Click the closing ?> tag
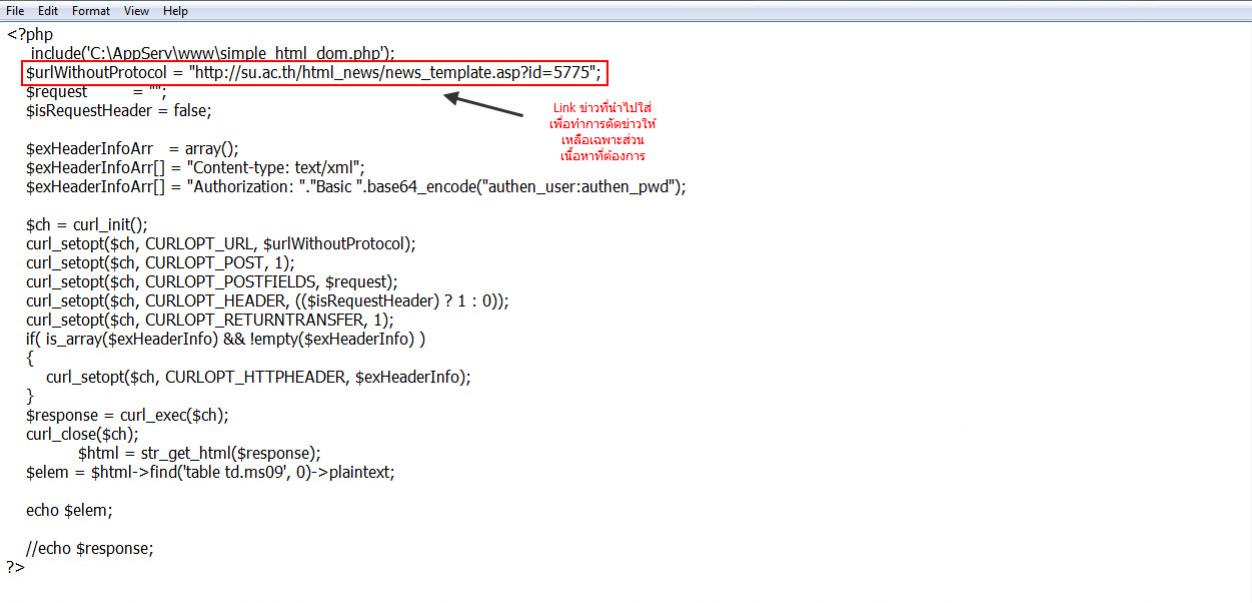Viewport: 1252px width, 603px height. (x=15, y=567)
